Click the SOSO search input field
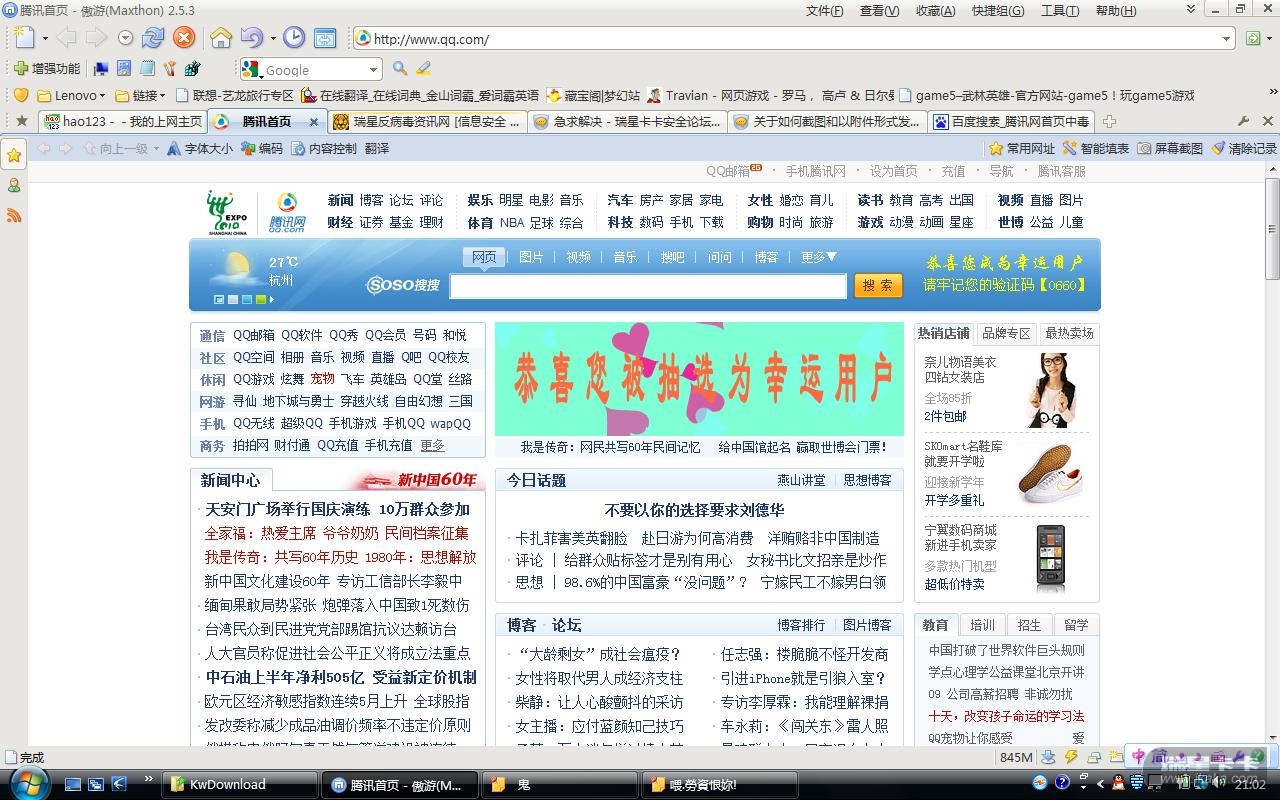This screenshot has height=800, width=1280. (648, 286)
